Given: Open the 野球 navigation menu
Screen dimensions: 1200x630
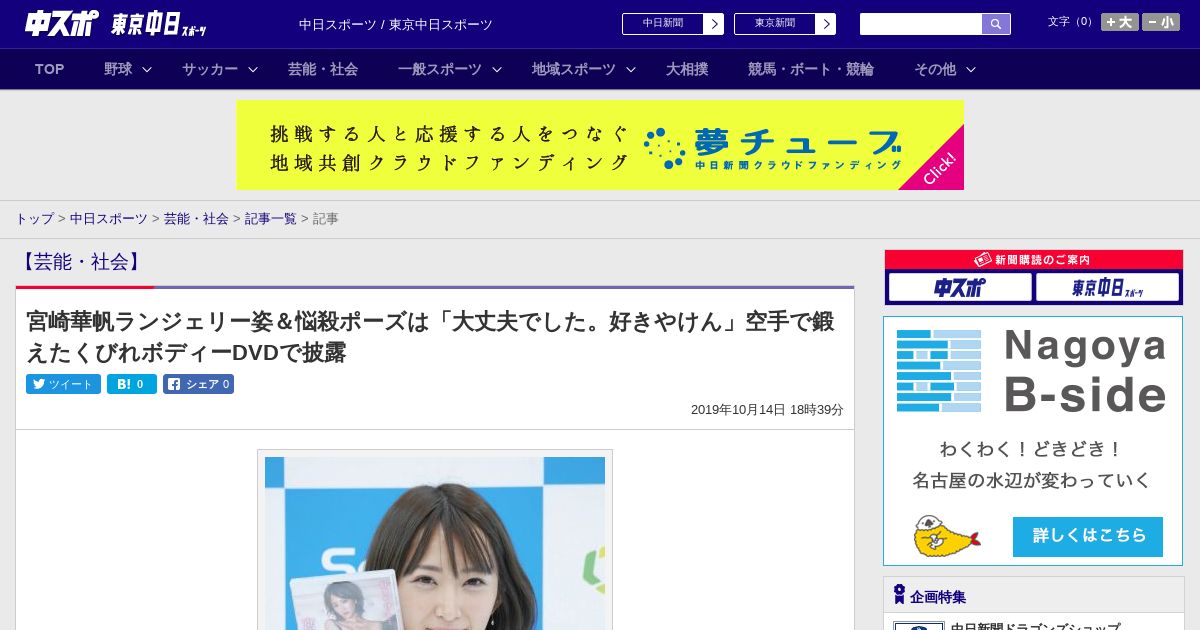Looking at the screenshot, I should (x=118, y=69).
